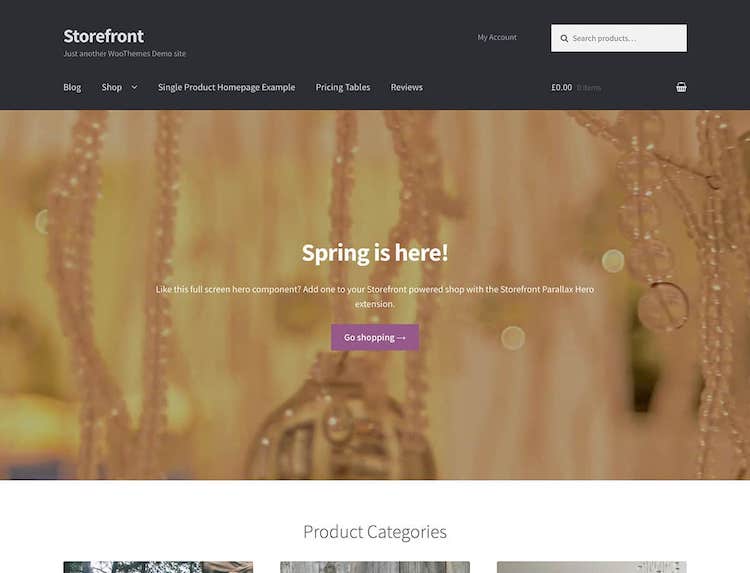
Task: Expand the Shop menu chevron
Action: (134, 87)
